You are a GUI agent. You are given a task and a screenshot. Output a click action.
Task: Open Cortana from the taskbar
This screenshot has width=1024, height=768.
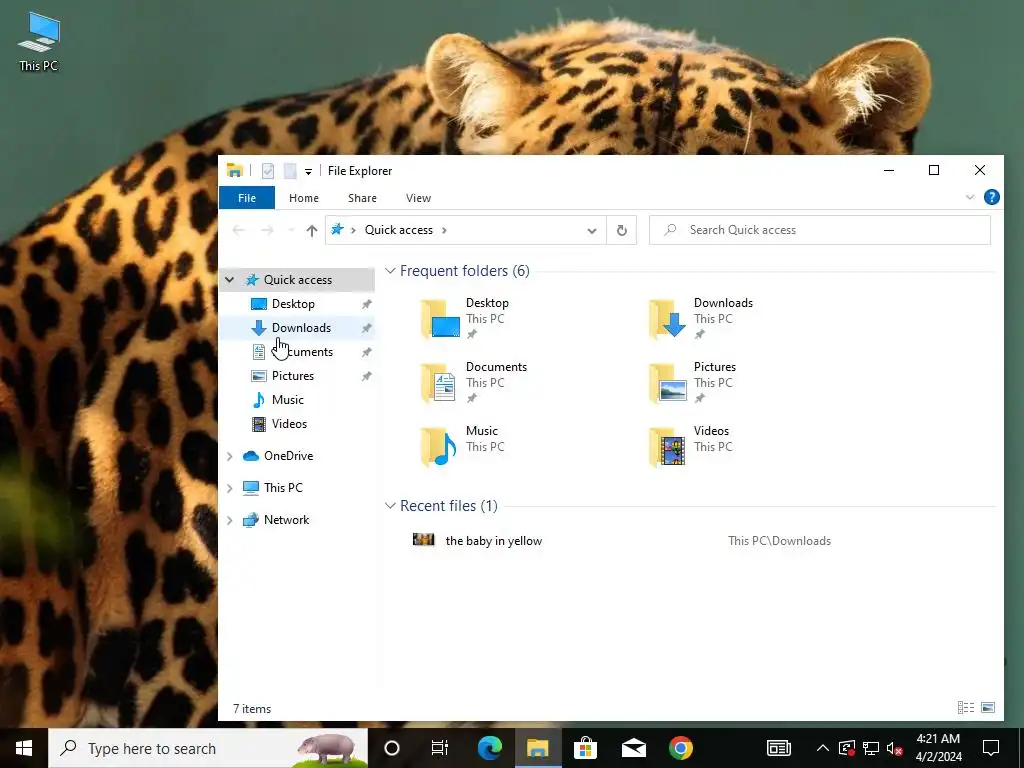[392, 748]
